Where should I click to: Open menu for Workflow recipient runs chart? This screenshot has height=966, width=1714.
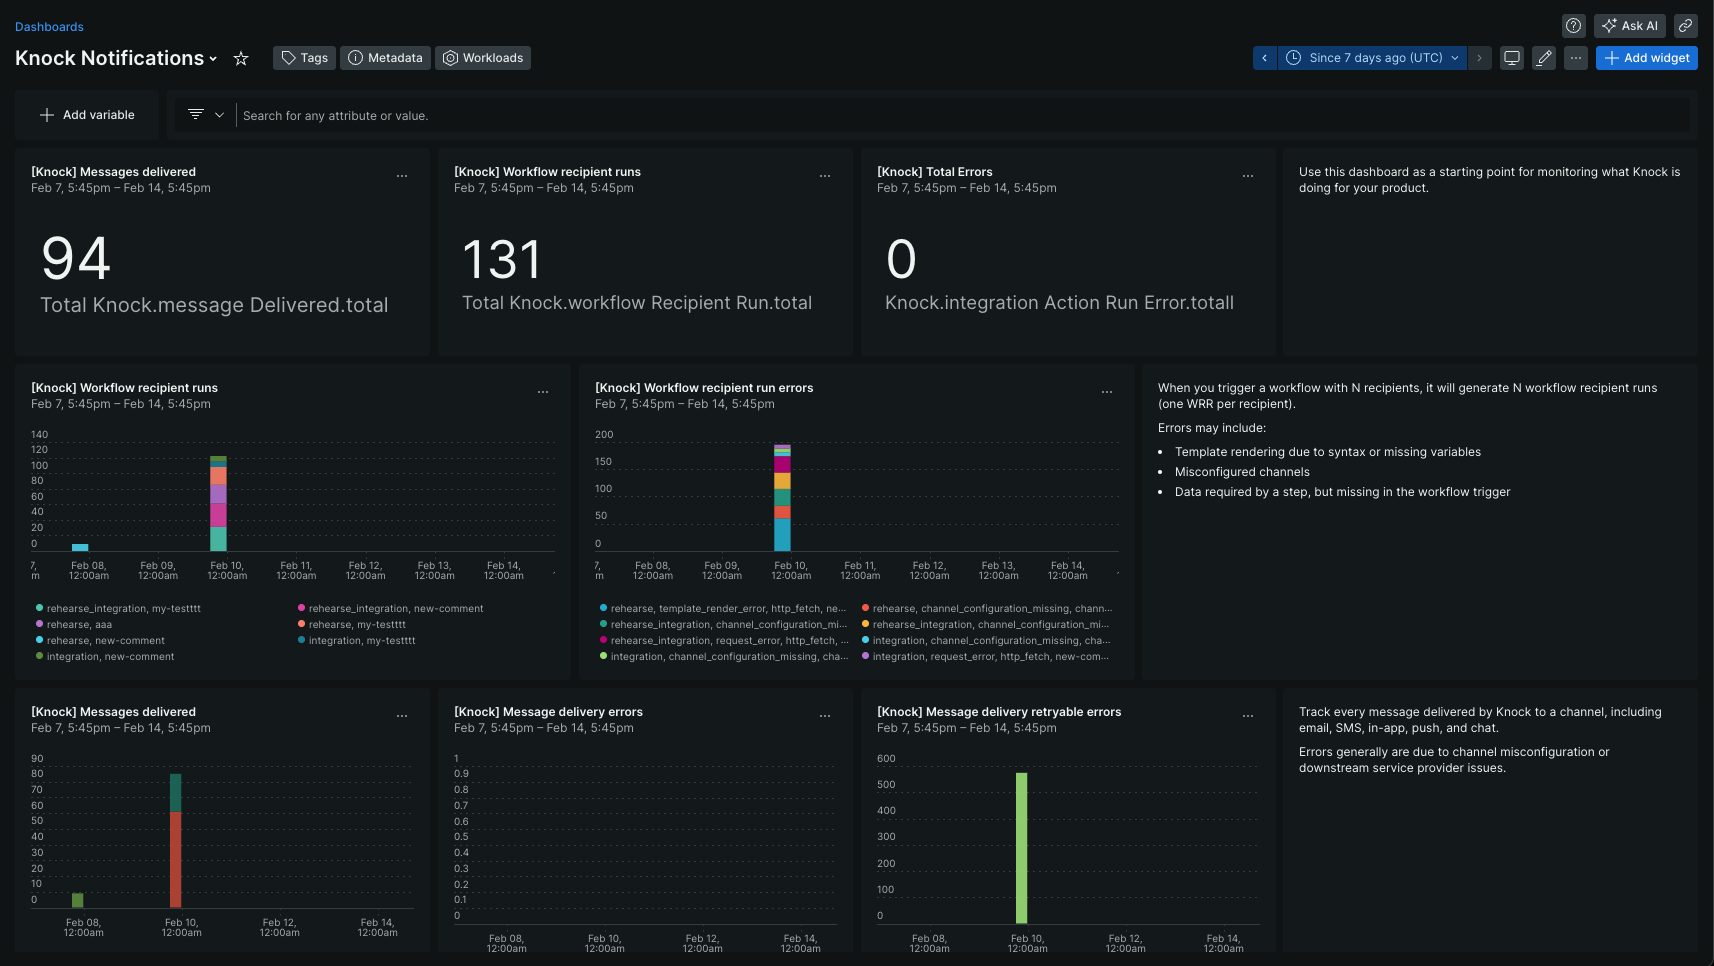tap(543, 392)
